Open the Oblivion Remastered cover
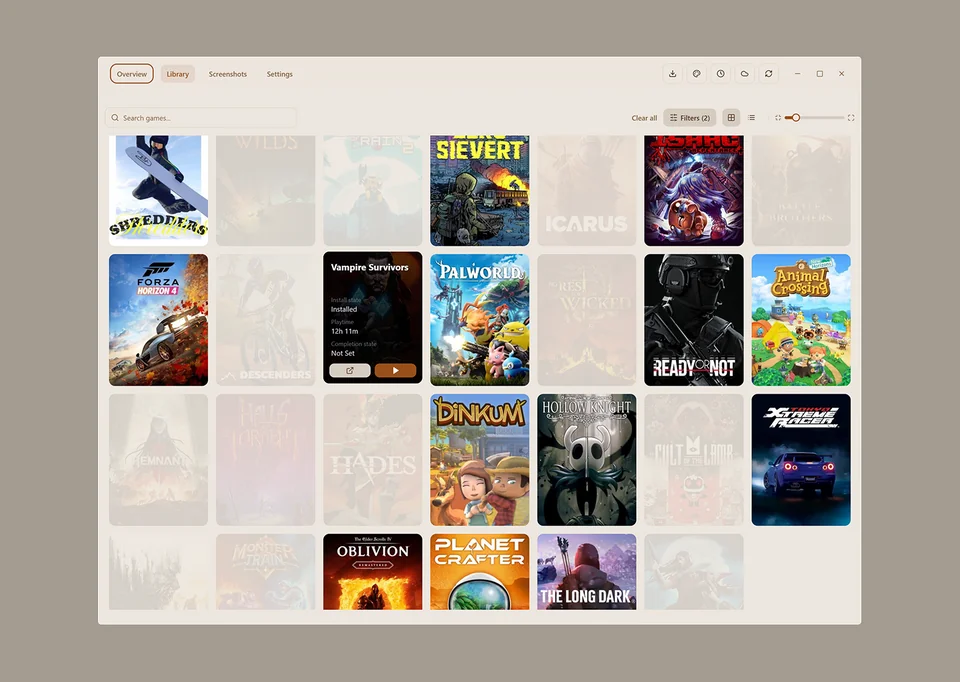This screenshot has height=682, width=960. pos(373,571)
